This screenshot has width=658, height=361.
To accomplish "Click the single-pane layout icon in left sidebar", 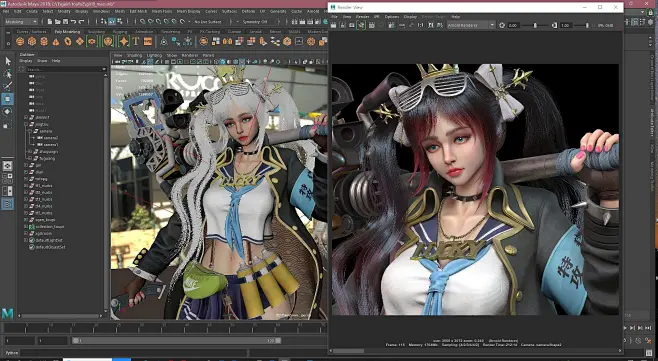I will [x=8, y=165].
